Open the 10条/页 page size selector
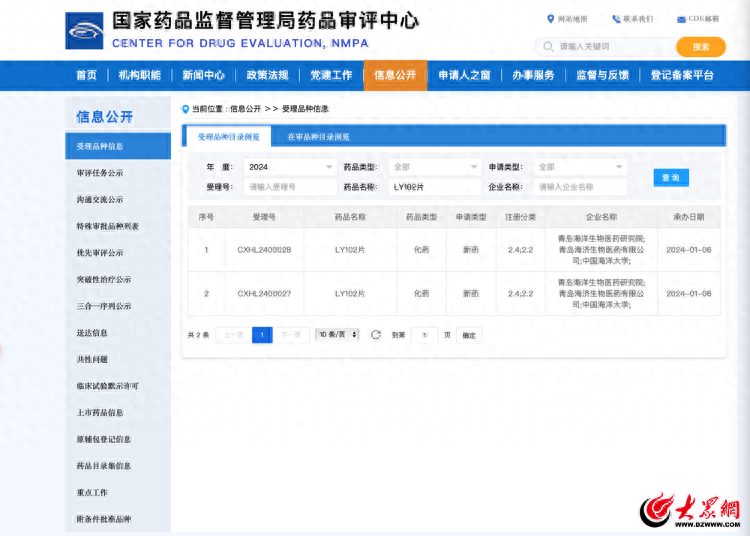The image size is (750, 536). (337, 335)
